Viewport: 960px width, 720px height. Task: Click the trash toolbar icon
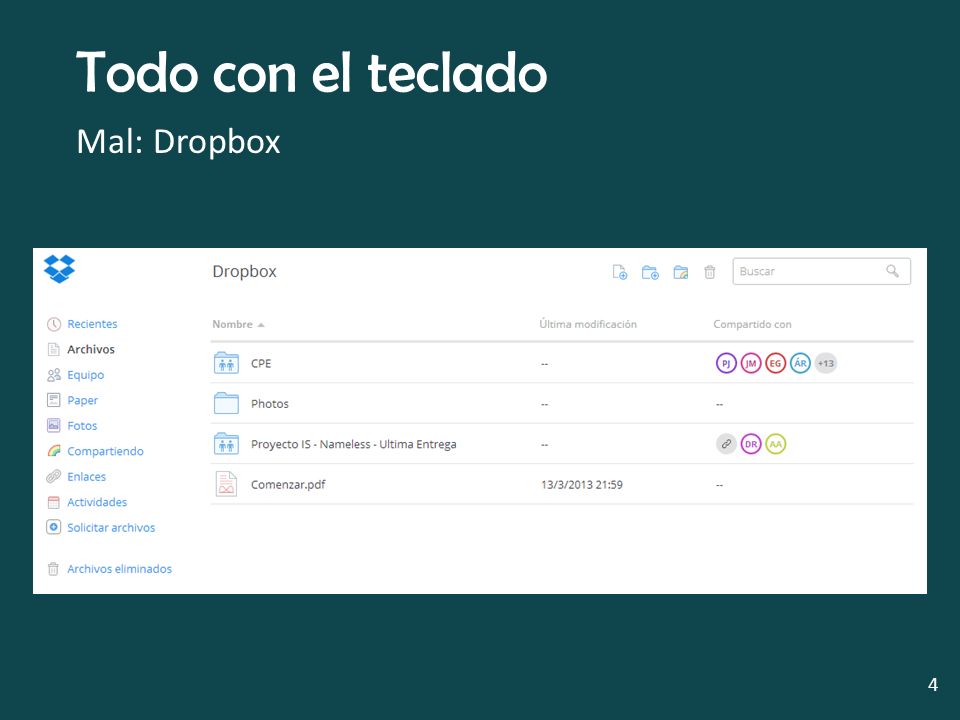pyautogui.click(x=710, y=272)
